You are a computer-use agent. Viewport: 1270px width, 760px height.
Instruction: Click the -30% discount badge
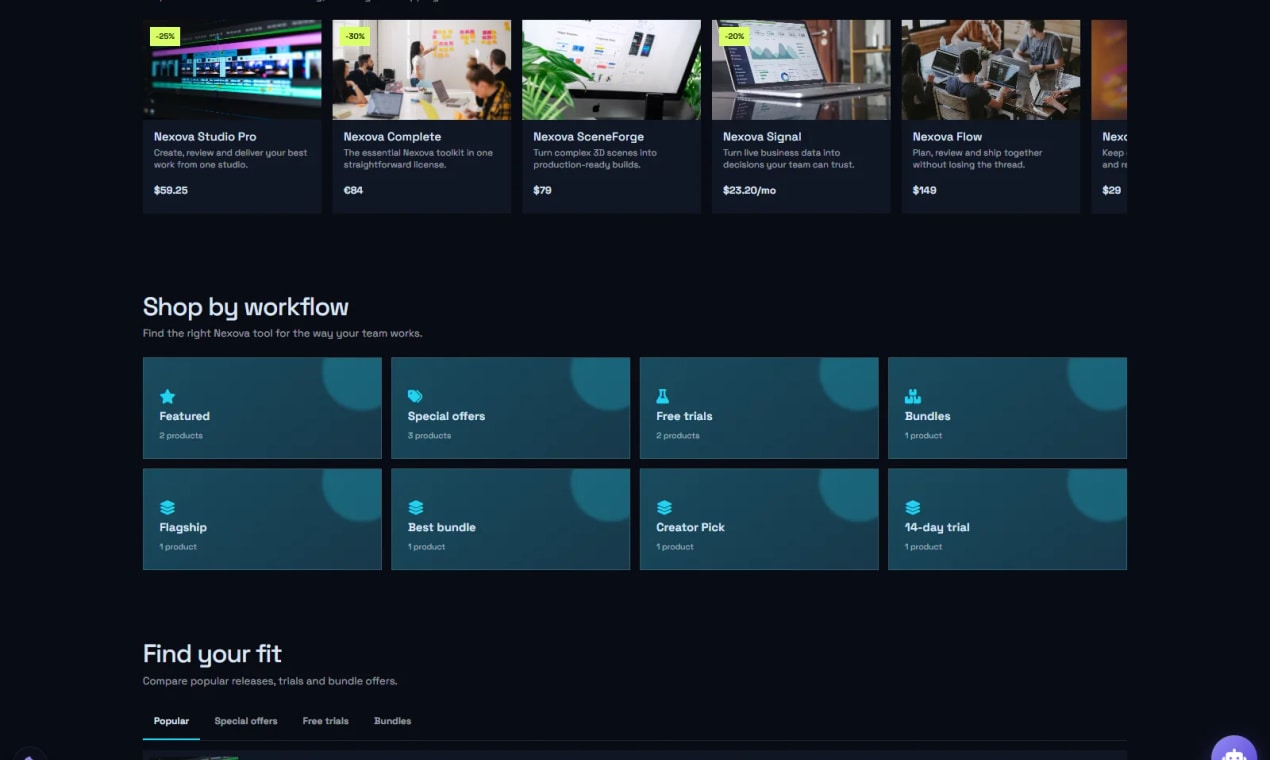(x=355, y=36)
